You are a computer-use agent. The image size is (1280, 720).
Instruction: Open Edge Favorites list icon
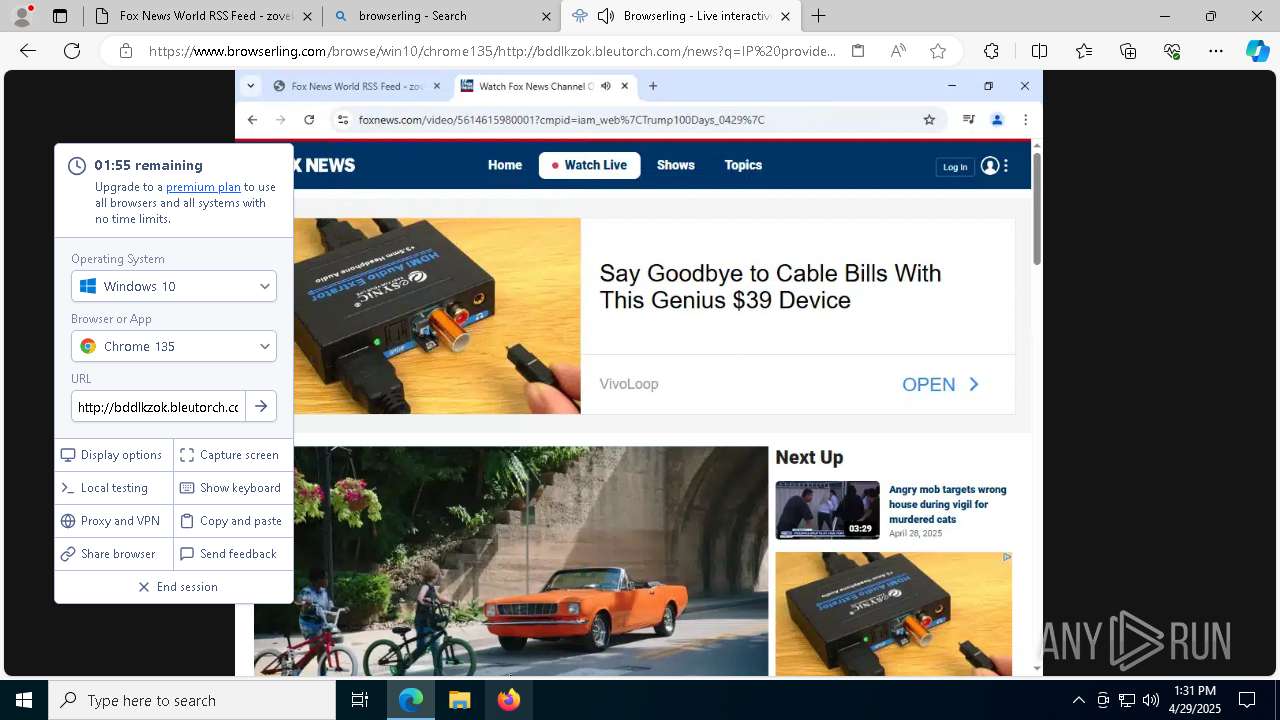point(1084,51)
